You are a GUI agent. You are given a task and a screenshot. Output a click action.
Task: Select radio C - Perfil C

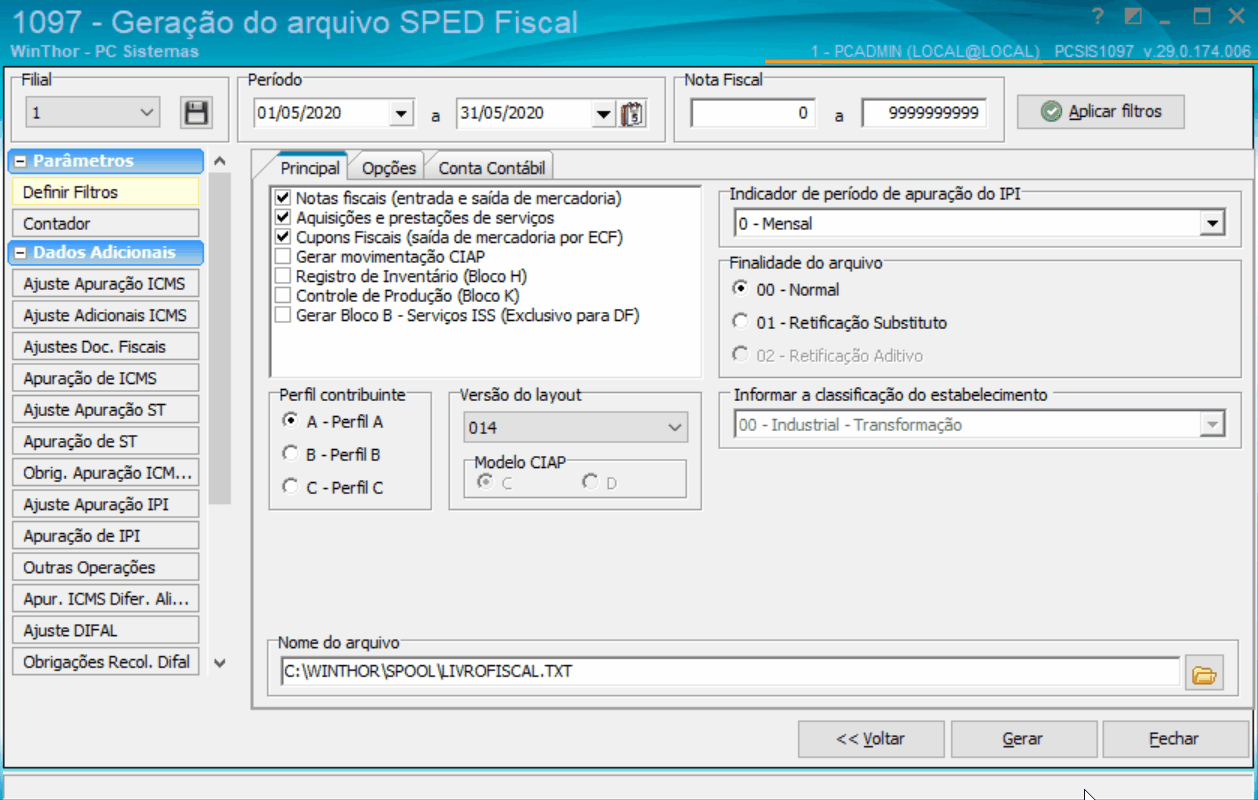(290, 487)
